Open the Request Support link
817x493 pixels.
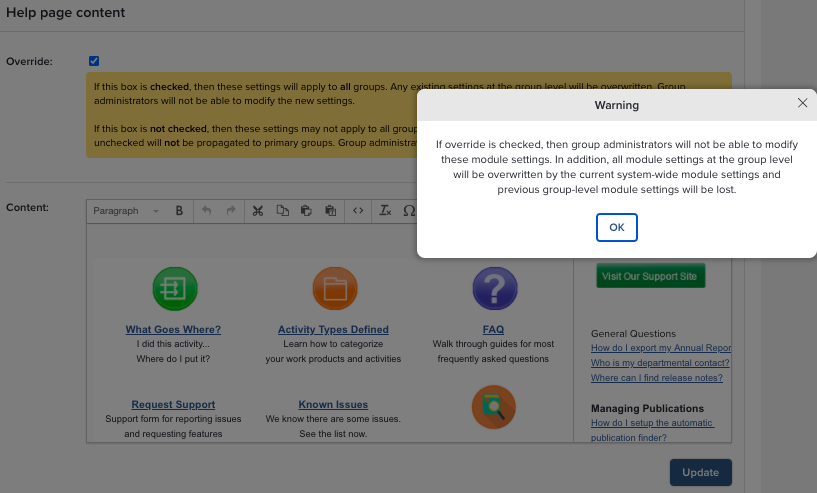pos(173,404)
